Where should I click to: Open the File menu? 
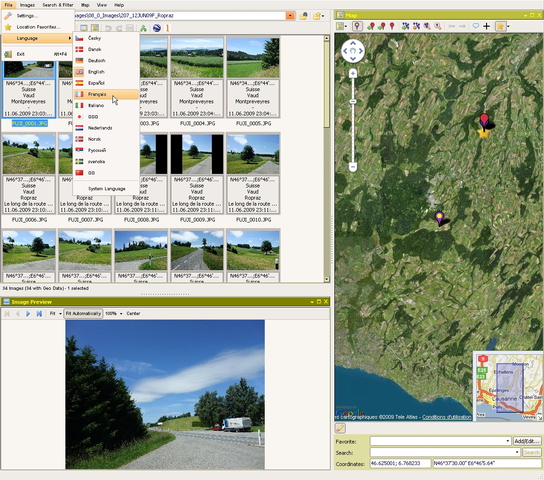tap(8, 5)
